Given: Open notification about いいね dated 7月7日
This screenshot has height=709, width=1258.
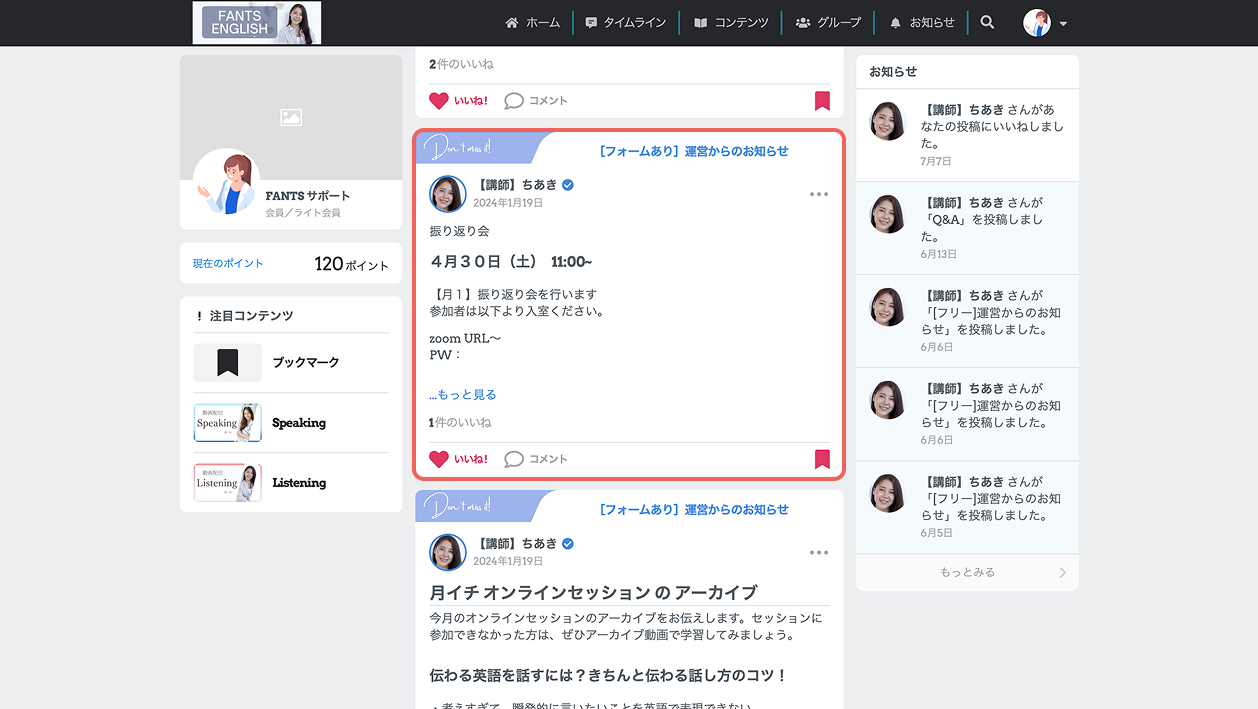Looking at the screenshot, I should (x=967, y=135).
